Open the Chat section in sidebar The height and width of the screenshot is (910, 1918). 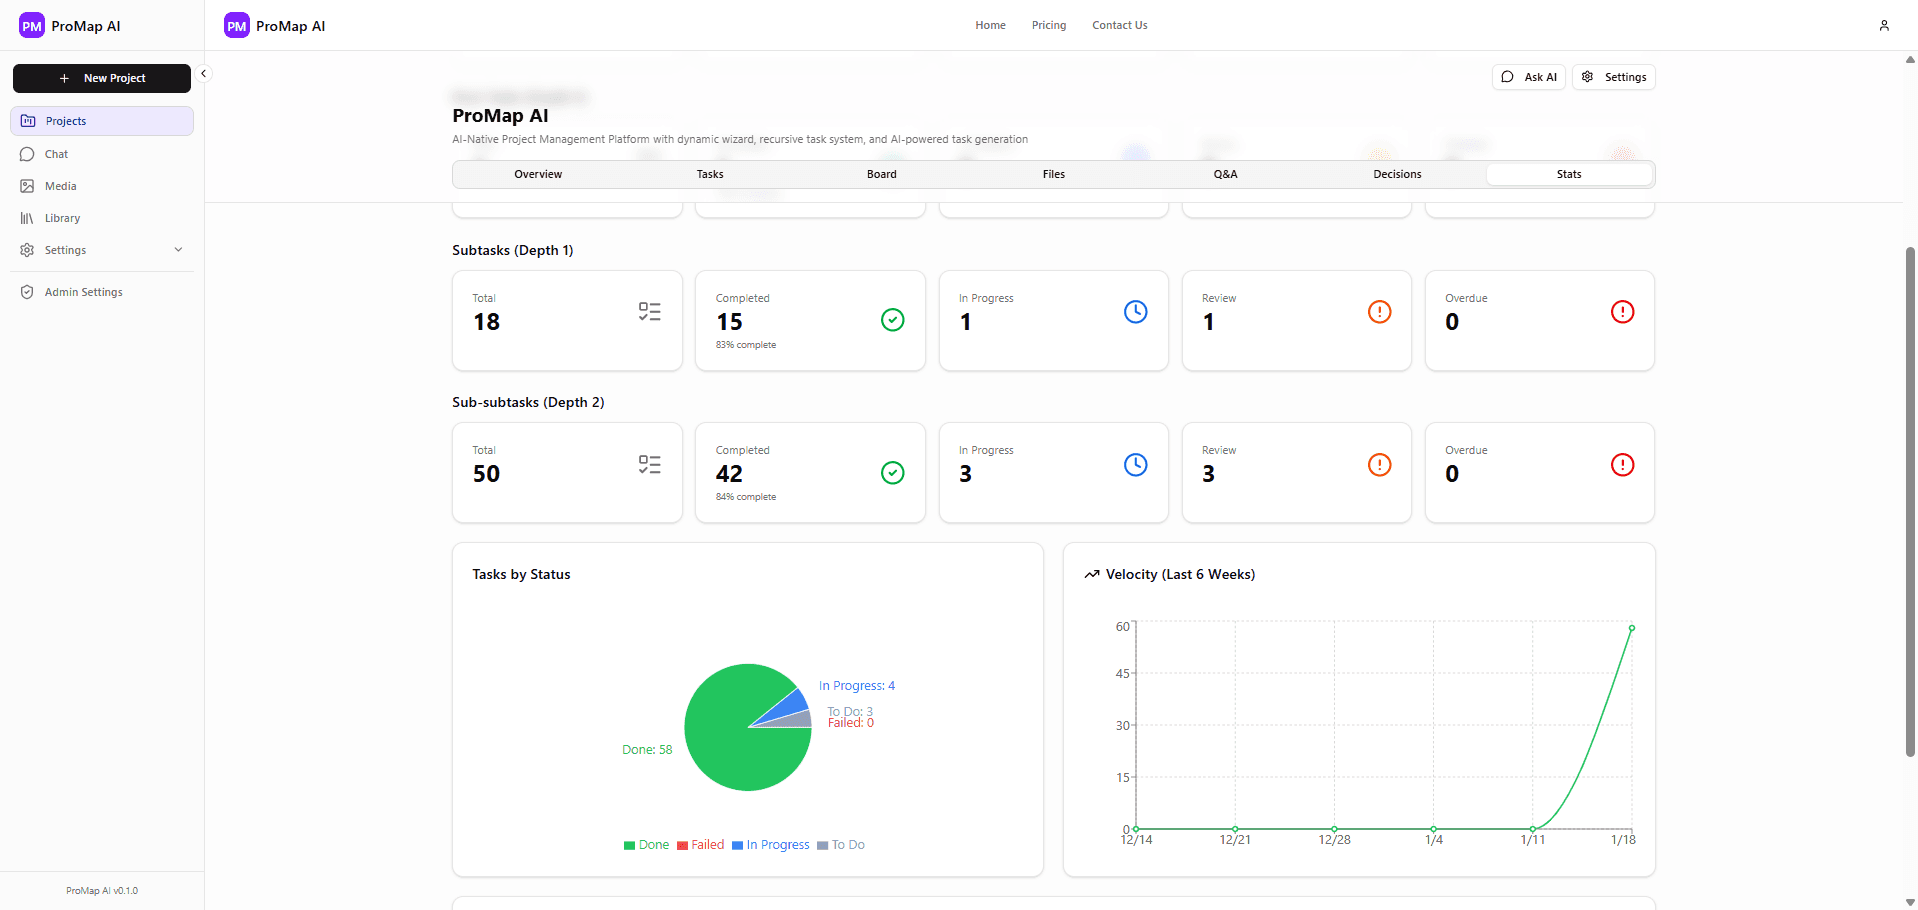(55, 153)
